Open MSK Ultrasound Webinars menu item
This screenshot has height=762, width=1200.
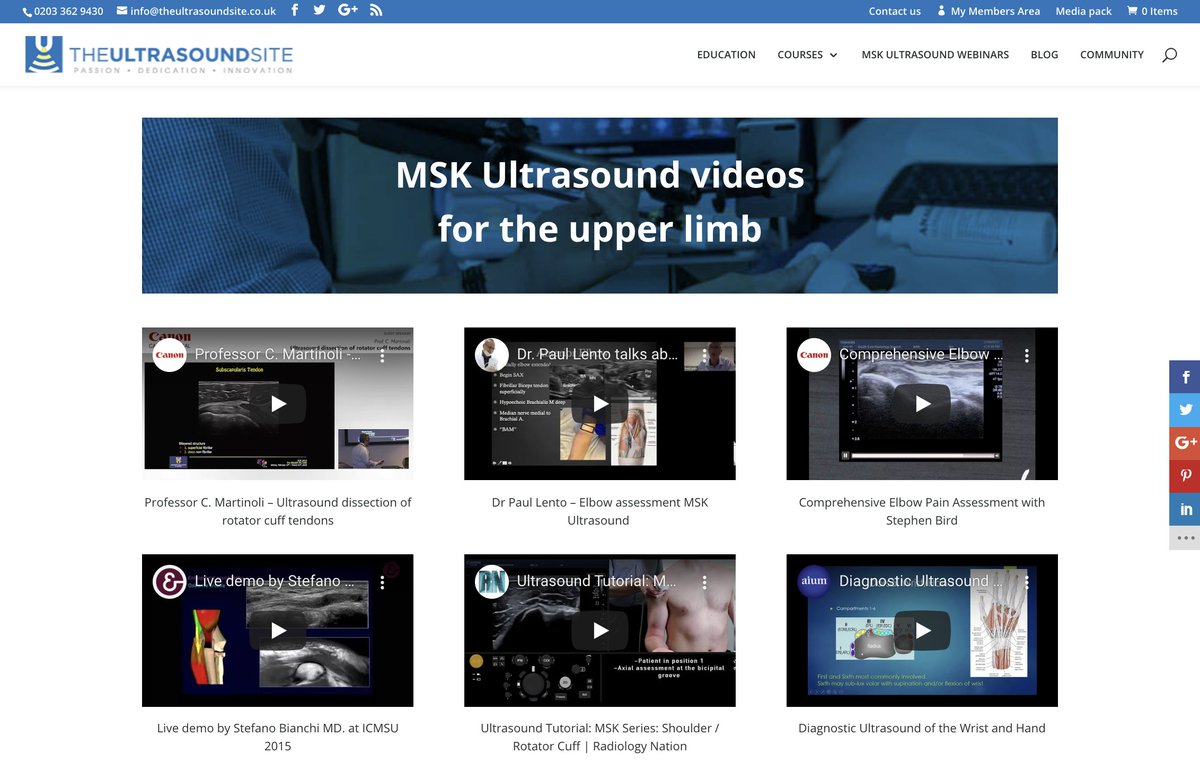935,55
